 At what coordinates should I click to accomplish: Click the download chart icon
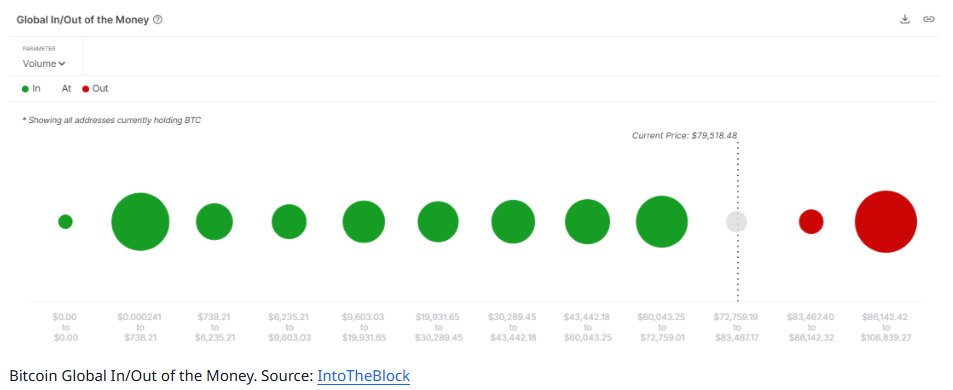pyautogui.click(x=905, y=19)
